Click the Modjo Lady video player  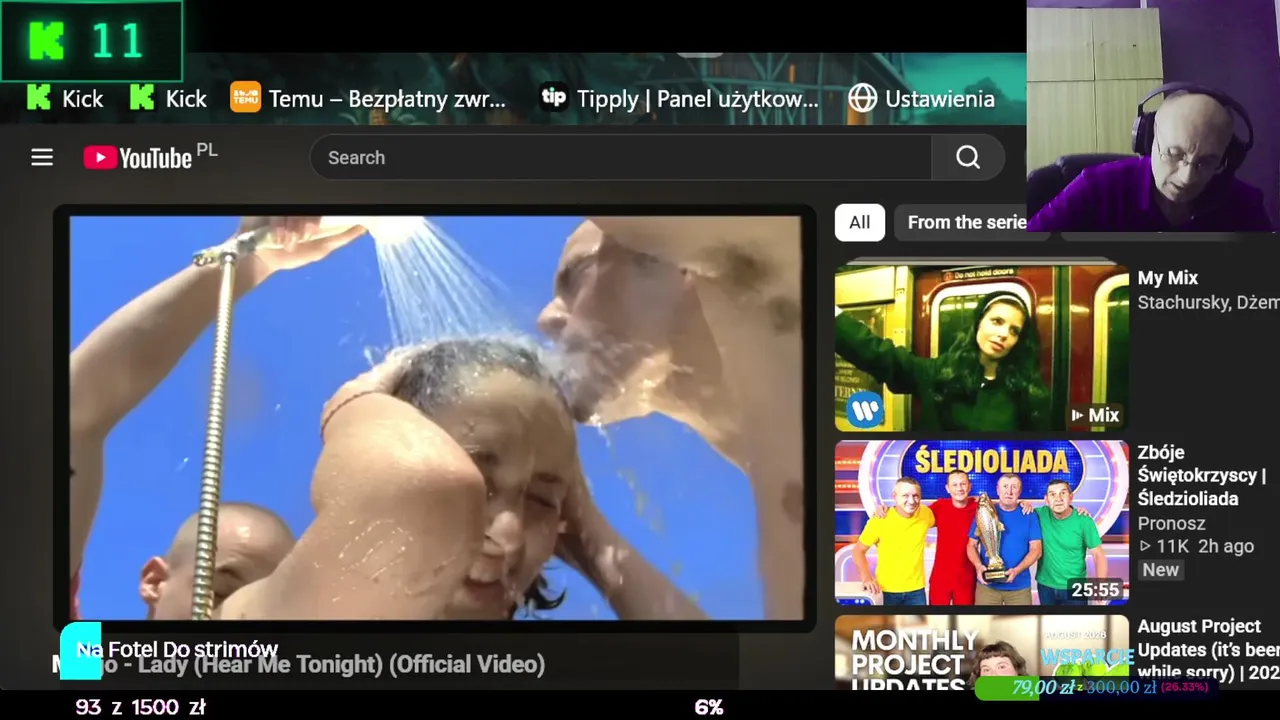click(x=435, y=417)
